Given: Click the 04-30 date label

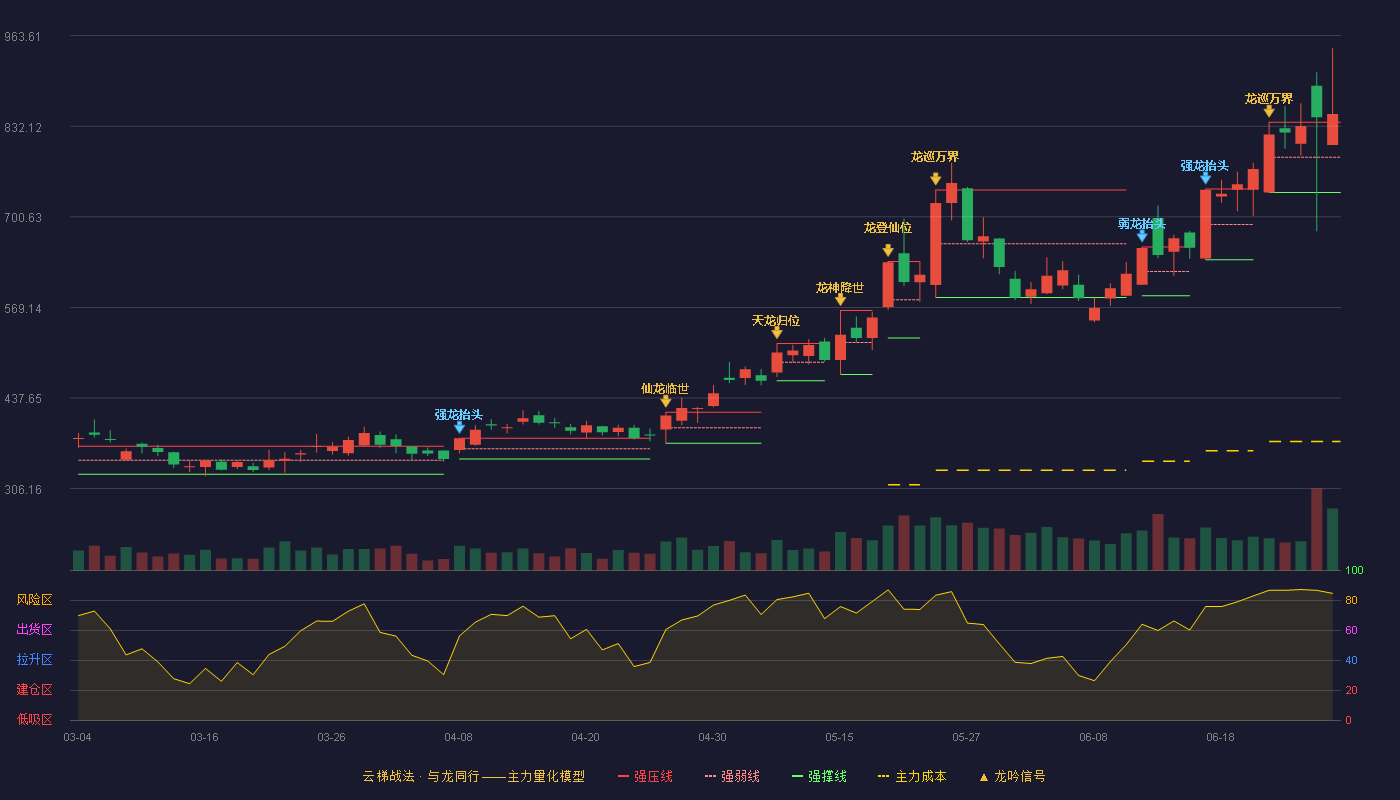Looking at the screenshot, I should 712,737.
